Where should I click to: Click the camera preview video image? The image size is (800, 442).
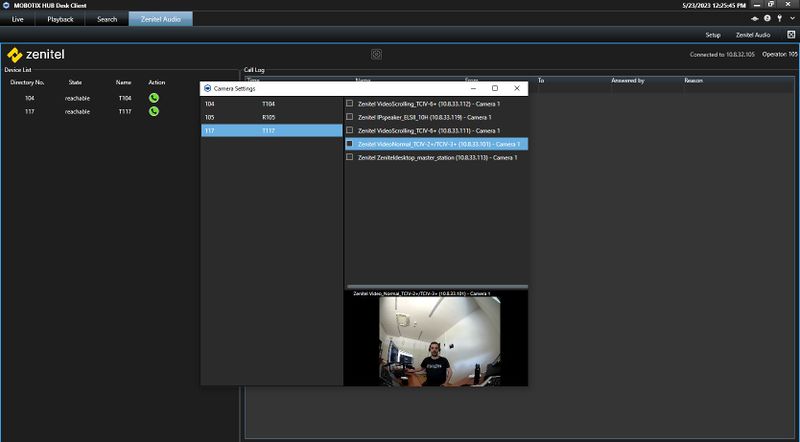pyautogui.click(x=435, y=341)
